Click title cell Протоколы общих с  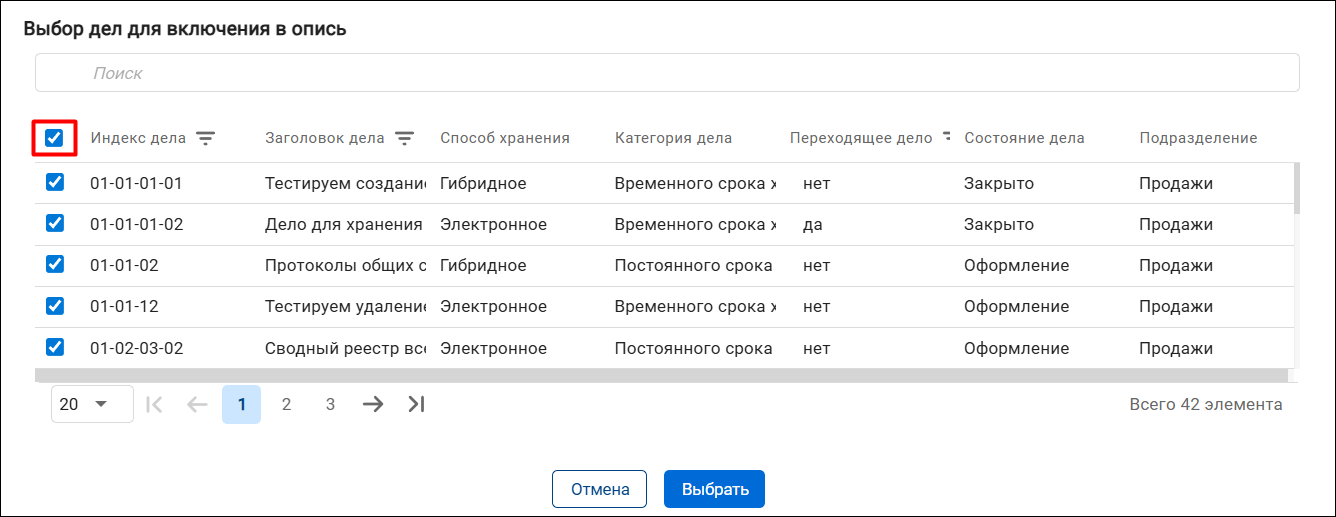(346, 265)
